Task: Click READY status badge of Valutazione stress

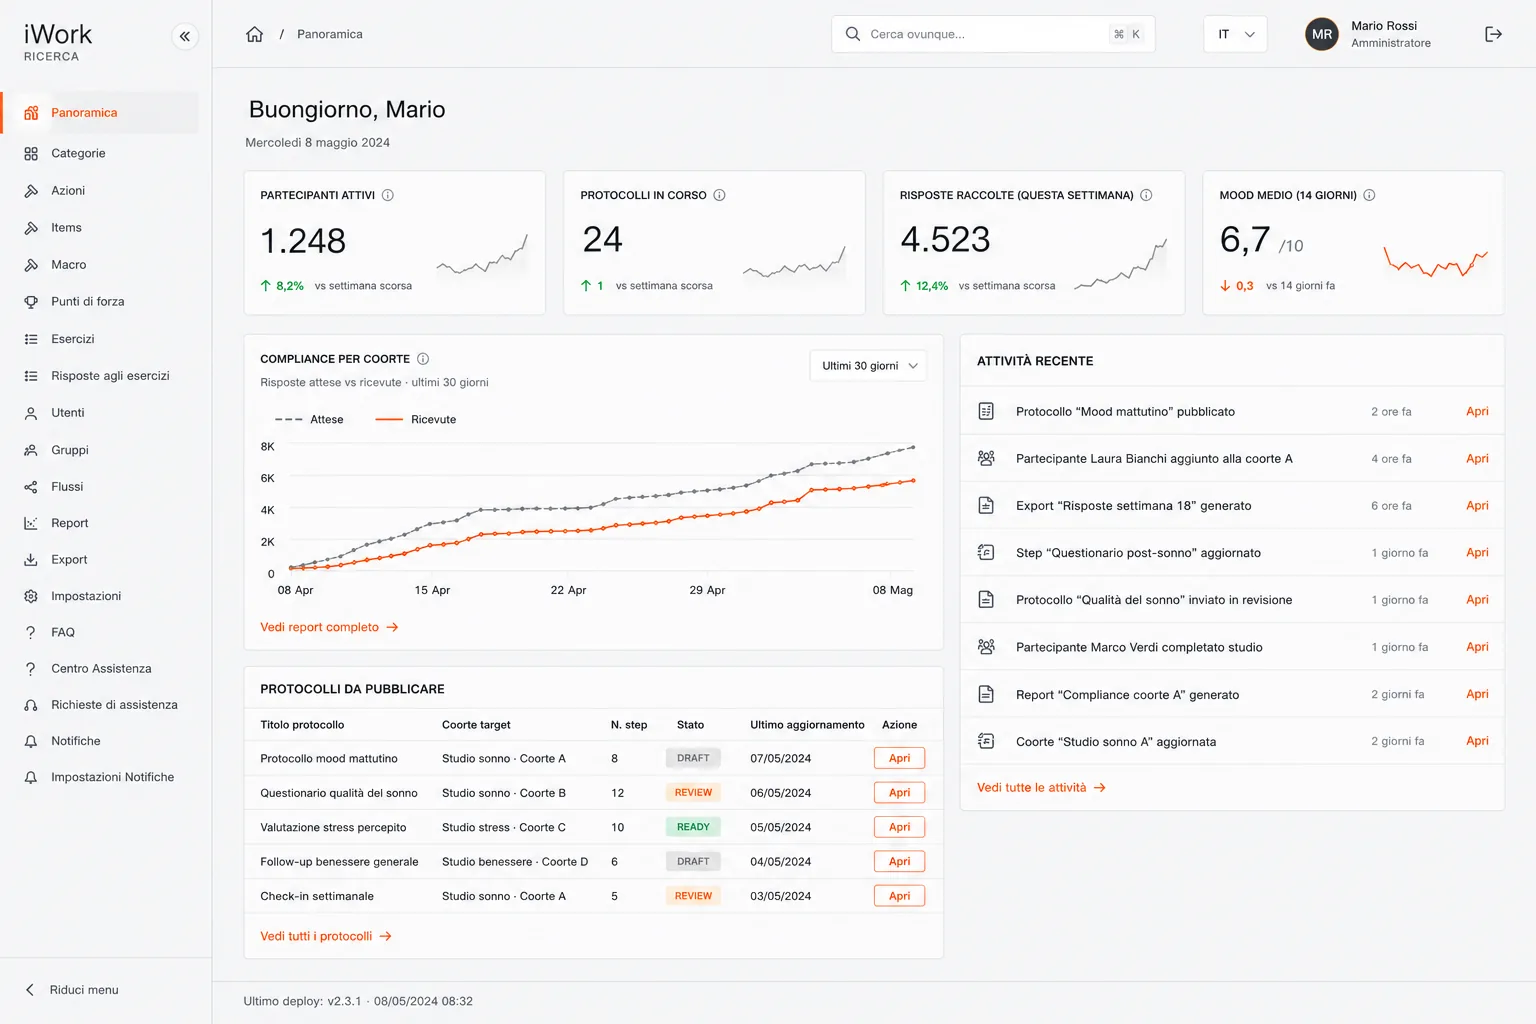Action: point(693,827)
